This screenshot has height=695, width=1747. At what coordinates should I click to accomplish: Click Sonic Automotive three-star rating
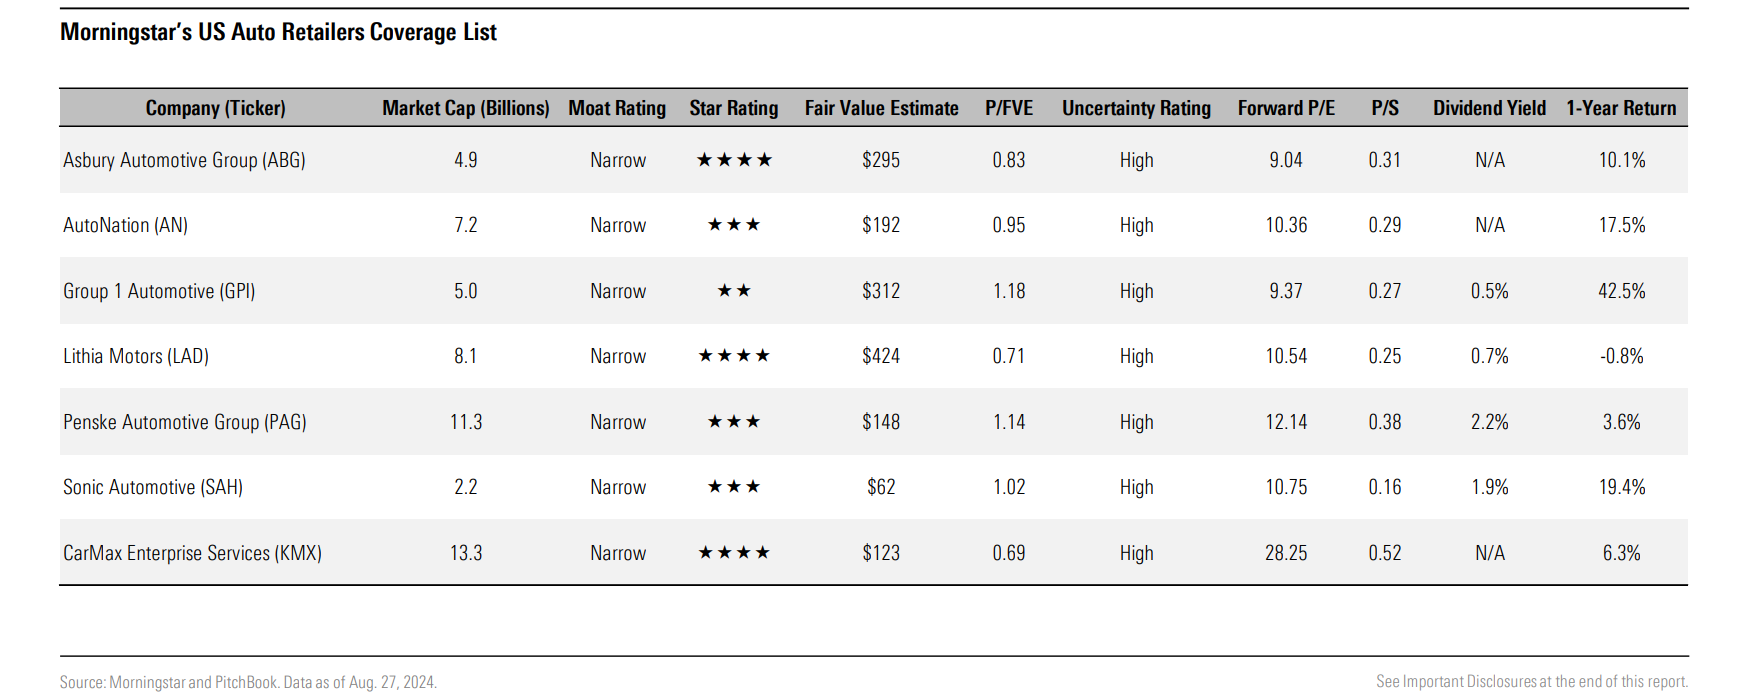click(734, 487)
